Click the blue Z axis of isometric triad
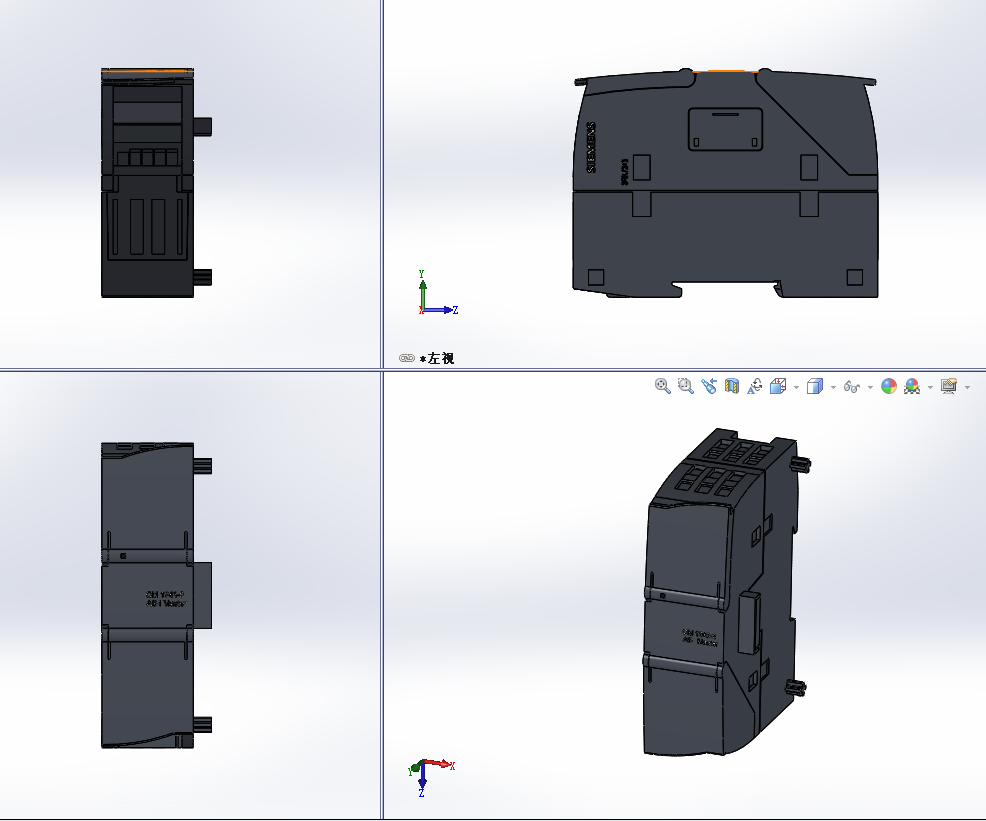Screen dimensions: 986x821 coord(422,780)
